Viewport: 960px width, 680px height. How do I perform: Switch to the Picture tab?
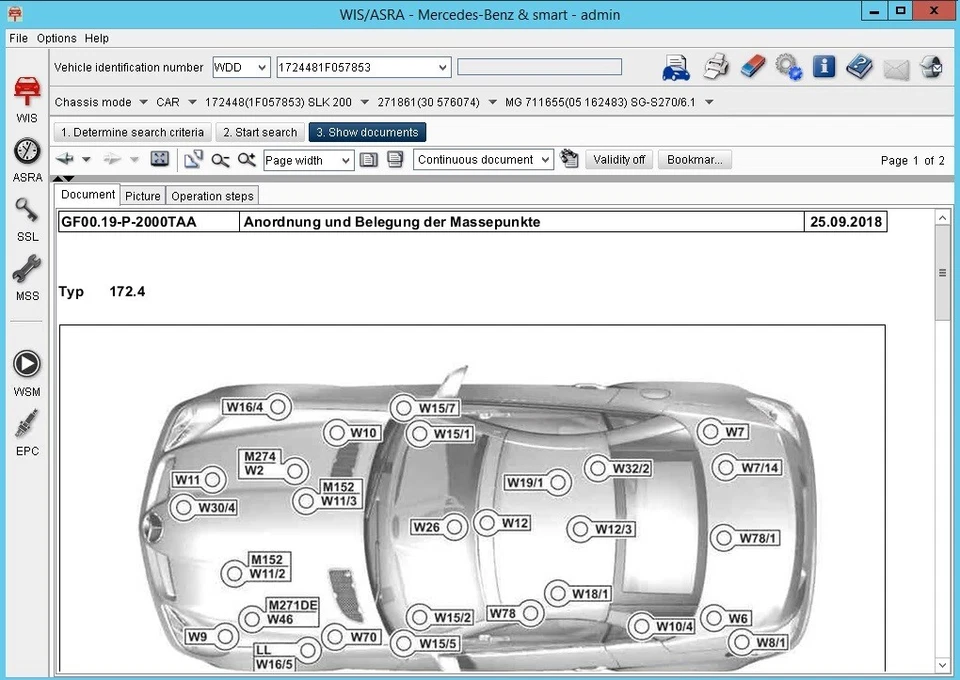pos(142,195)
